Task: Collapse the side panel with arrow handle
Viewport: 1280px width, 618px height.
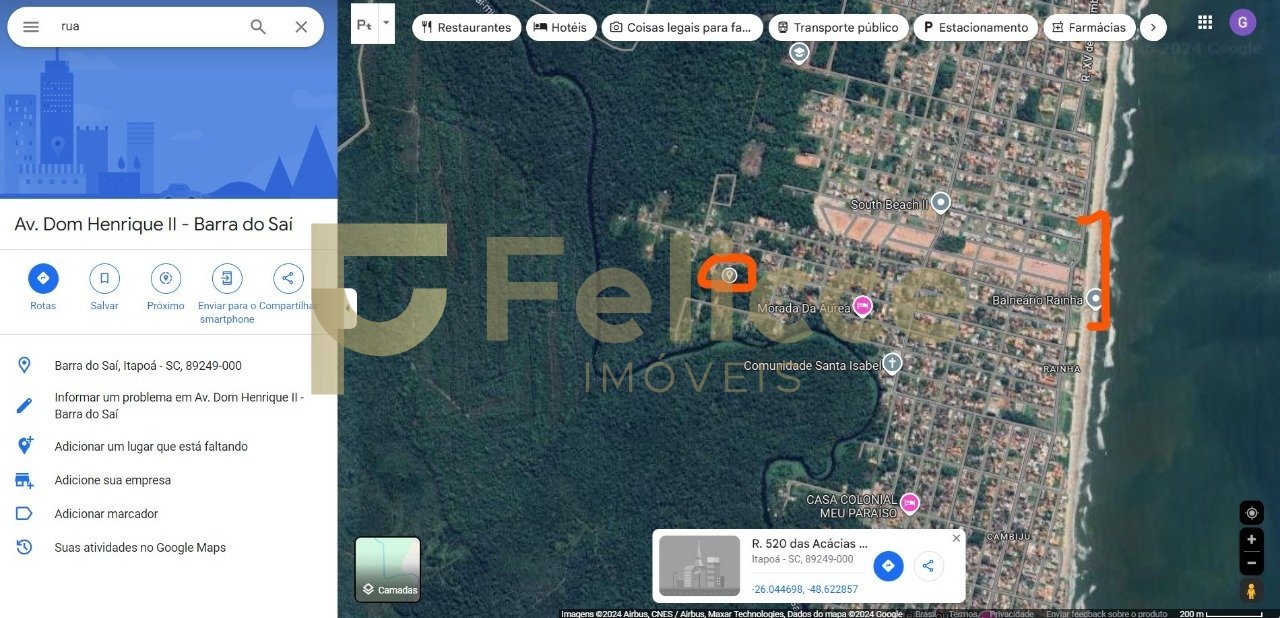Action: (348, 308)
